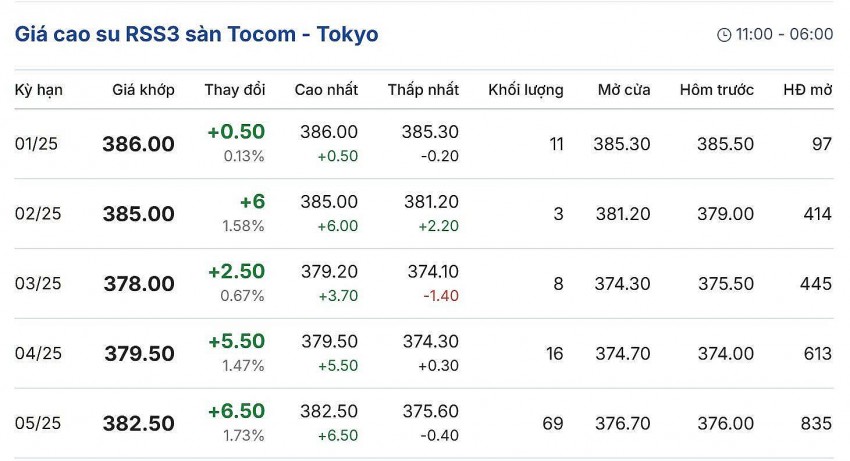Select the 05/25 contract term
This screenshot has width=850, height=461.
click(x=38, y=424)
